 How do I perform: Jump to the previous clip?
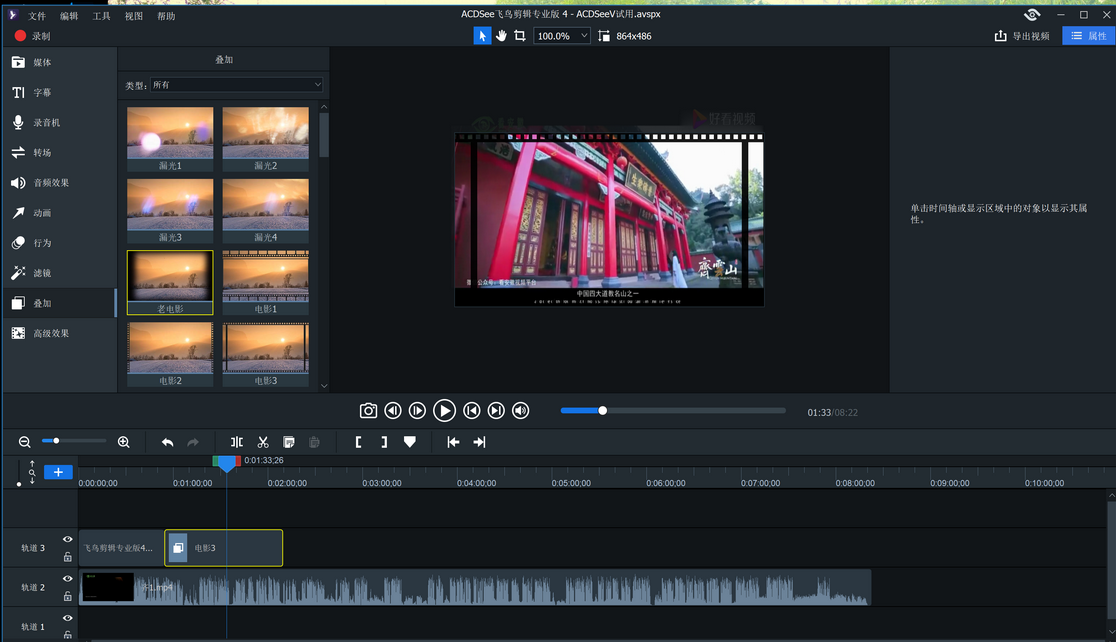(471, 411)
